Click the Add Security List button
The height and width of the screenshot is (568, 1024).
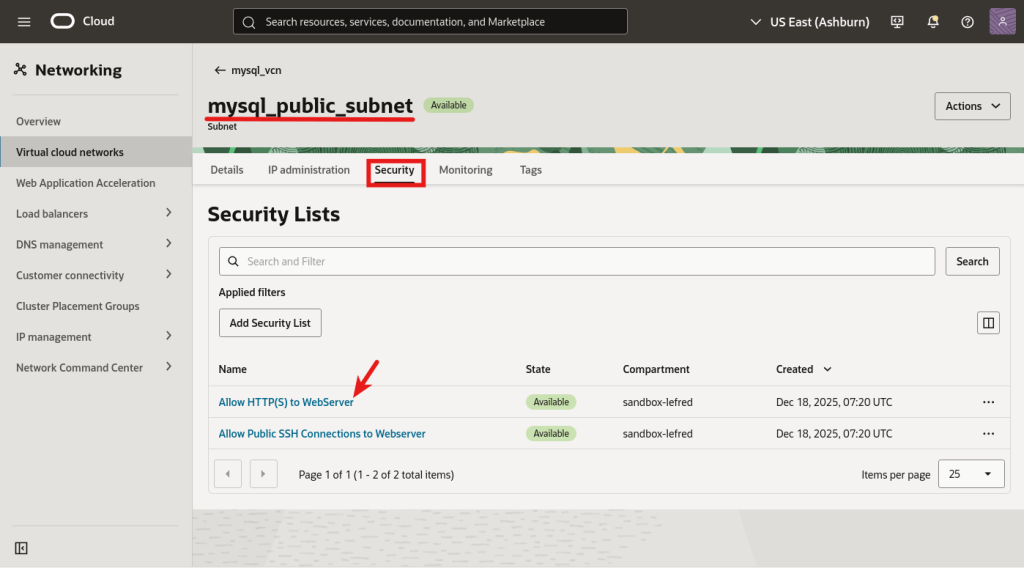[x=270, y=323]
